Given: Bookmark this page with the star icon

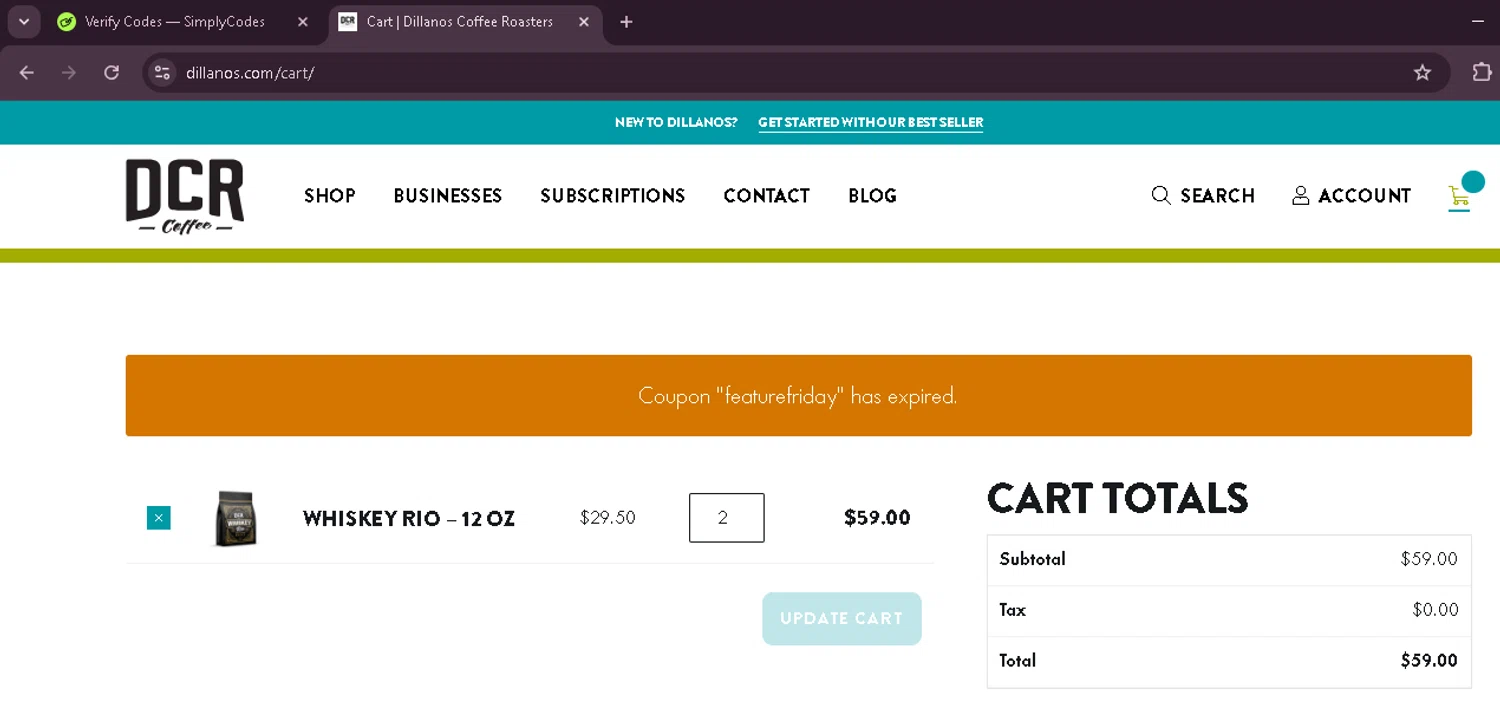Looking at the screenshot, I should point(1422,72).
